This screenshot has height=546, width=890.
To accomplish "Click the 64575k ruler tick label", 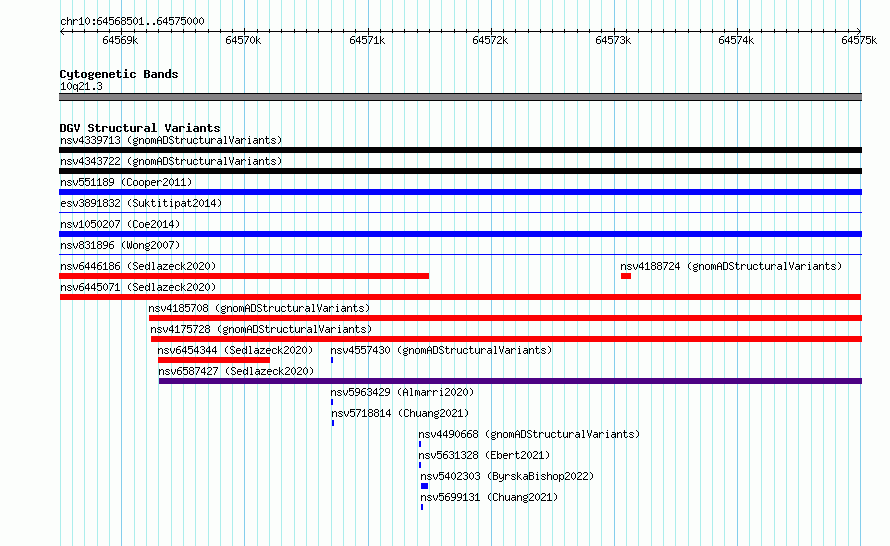I will 859,40.
